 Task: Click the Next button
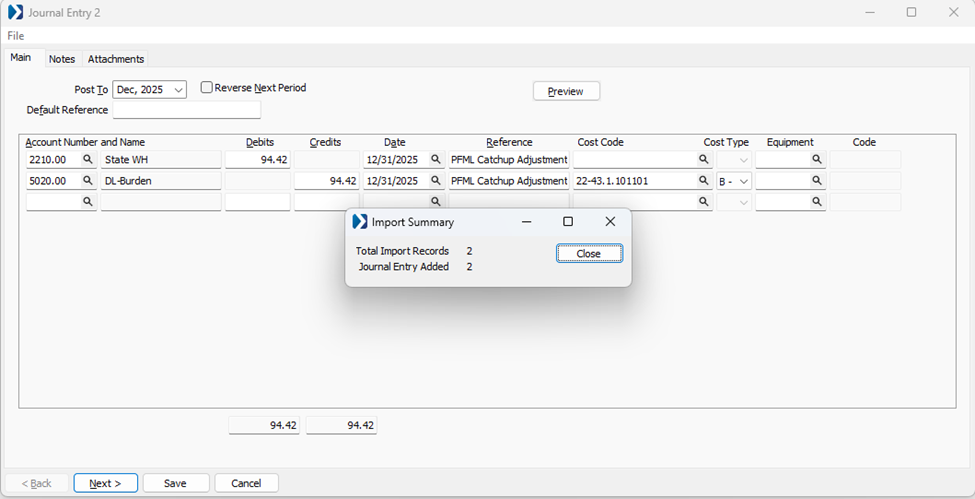(x=105, y=483)
